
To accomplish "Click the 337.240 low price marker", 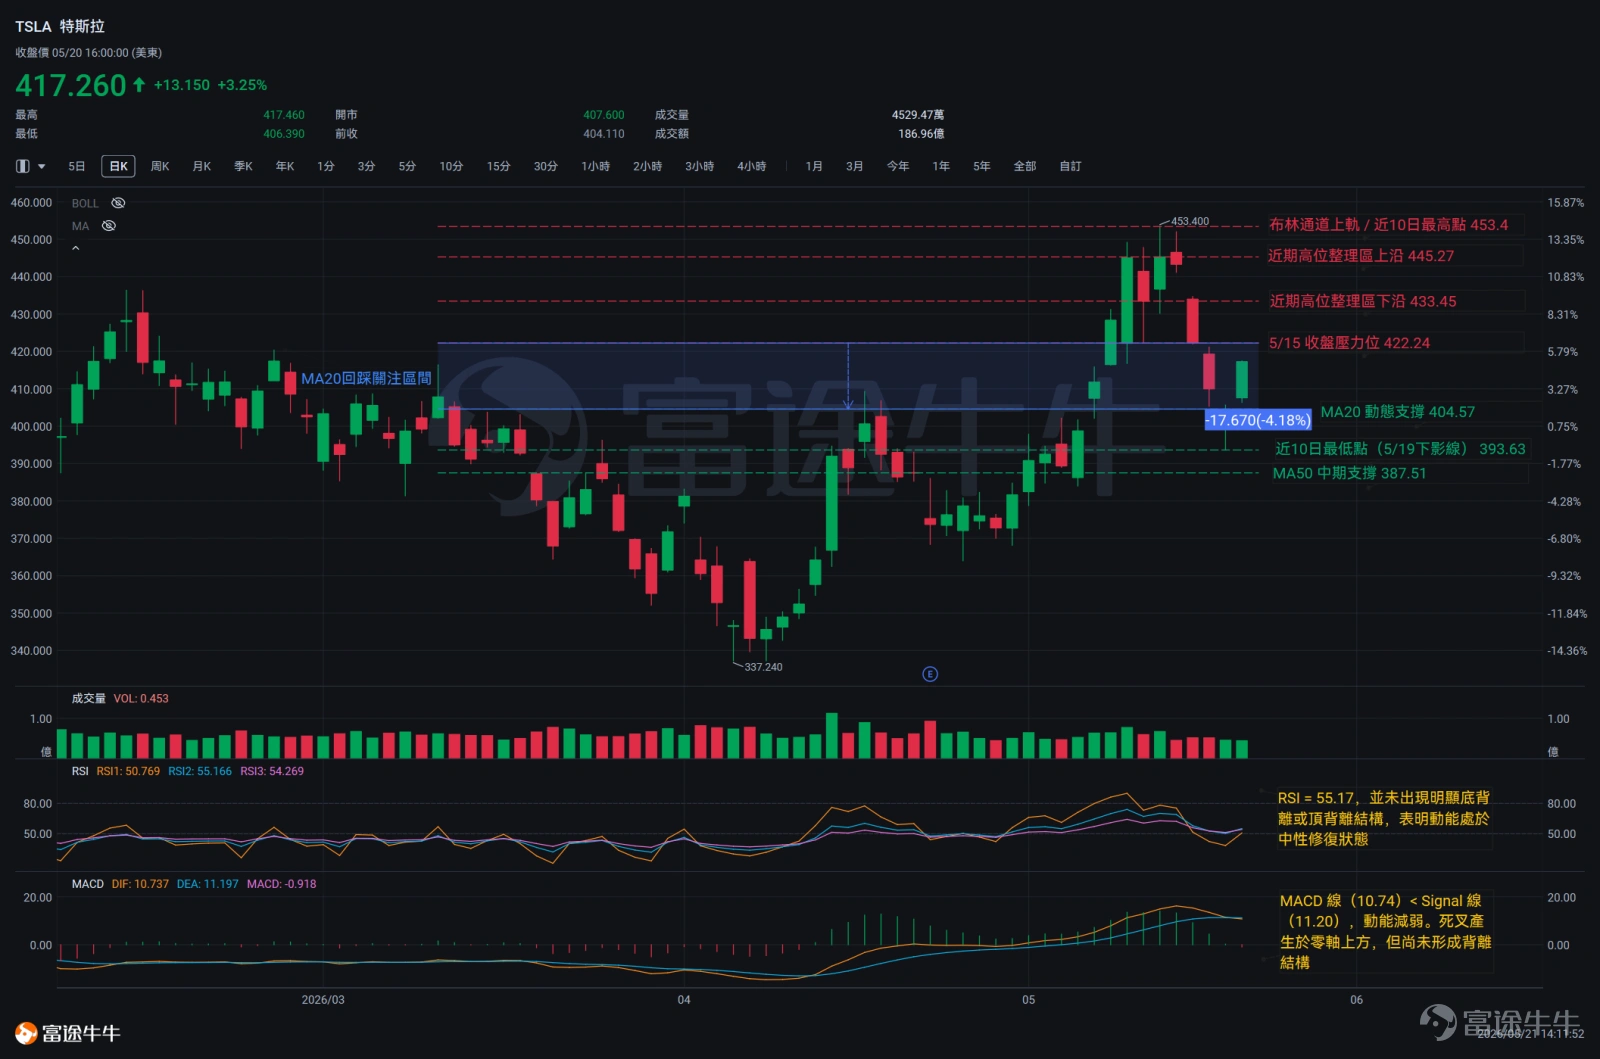I will pyautogui.click(x=764, y=667).
